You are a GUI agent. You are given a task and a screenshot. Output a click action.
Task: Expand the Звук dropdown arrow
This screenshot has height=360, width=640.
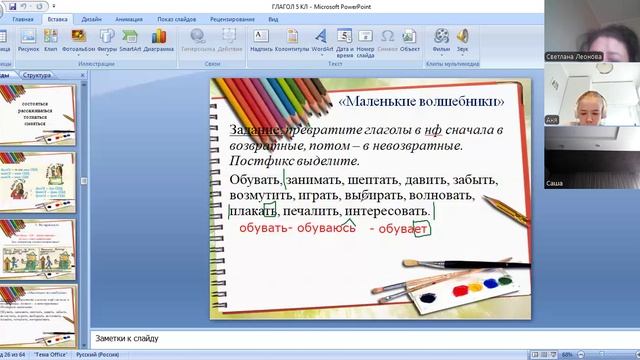tap(462, 55)
